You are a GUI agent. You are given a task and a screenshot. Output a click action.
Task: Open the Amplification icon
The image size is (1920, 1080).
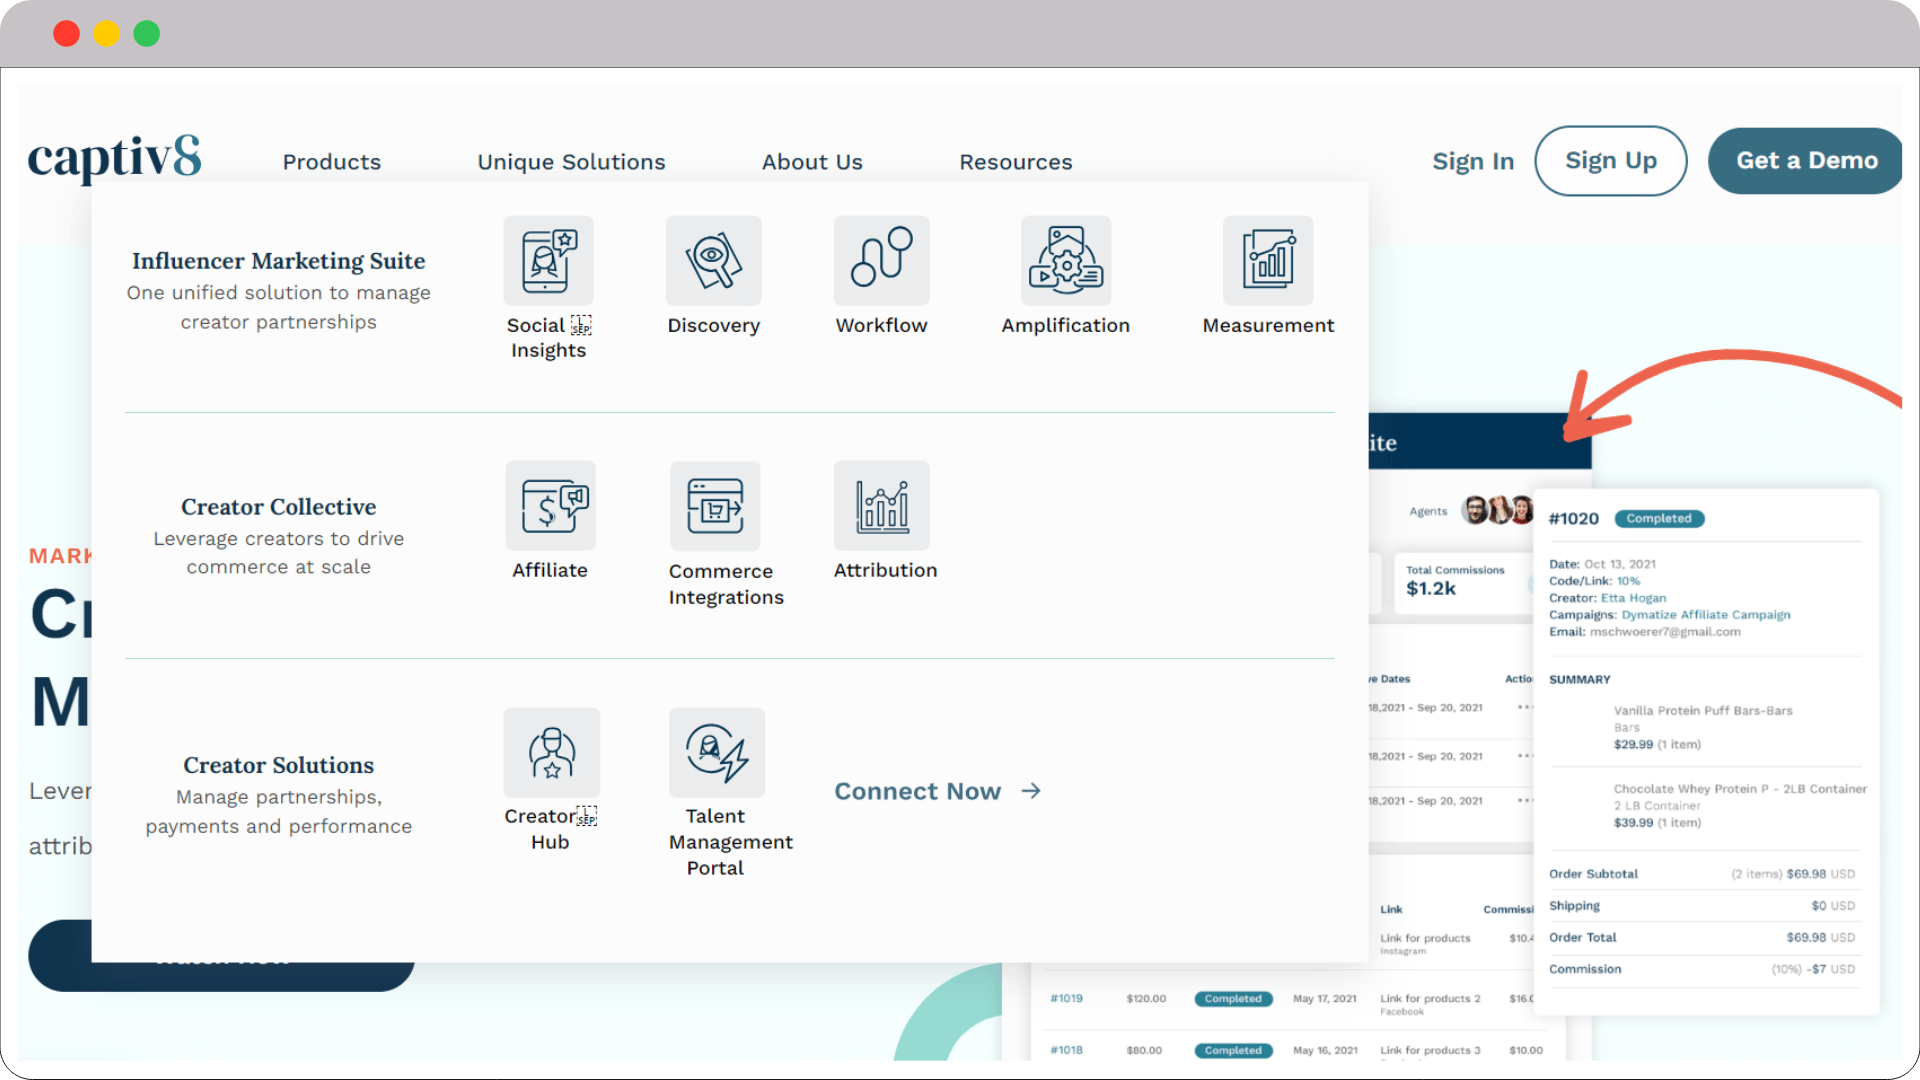[1065, 260]
